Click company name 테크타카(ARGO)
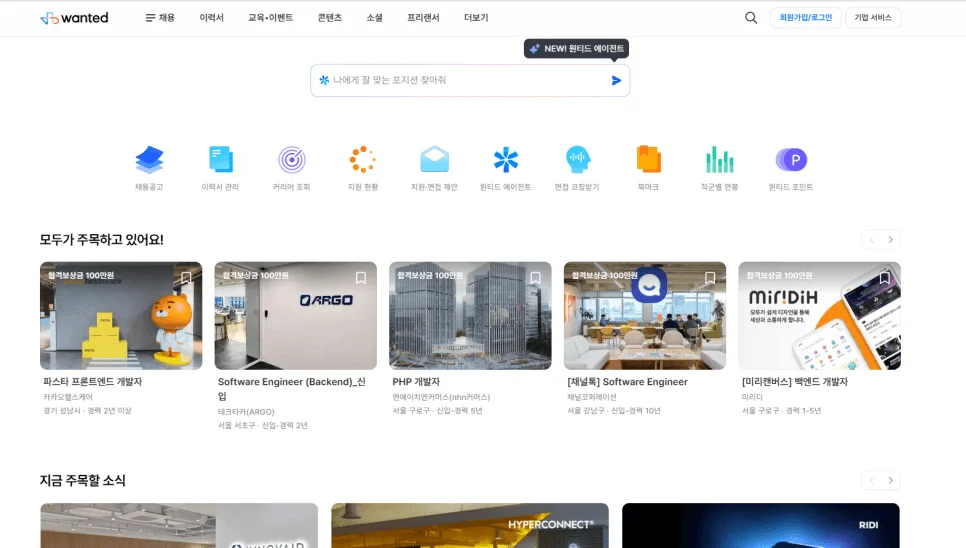This screenshot has height=548, width=966. pyautogui.click(x=246, y=412)
